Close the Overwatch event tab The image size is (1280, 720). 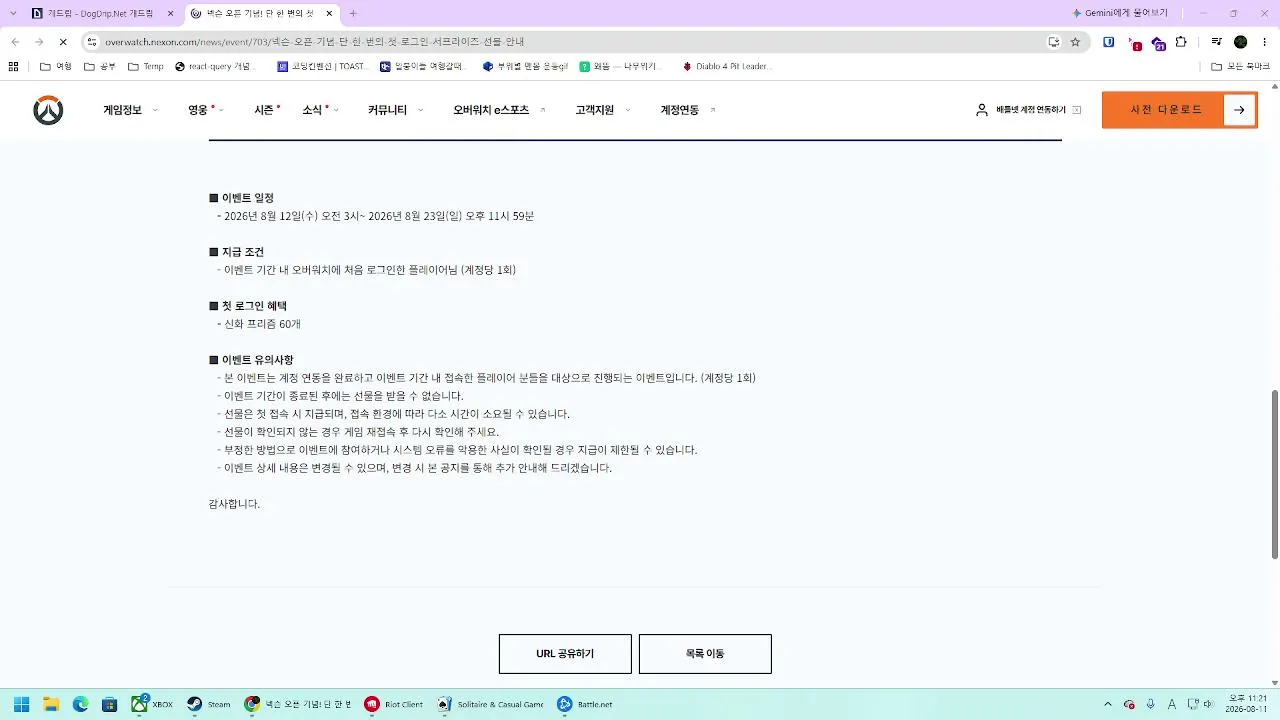point(329,14)
